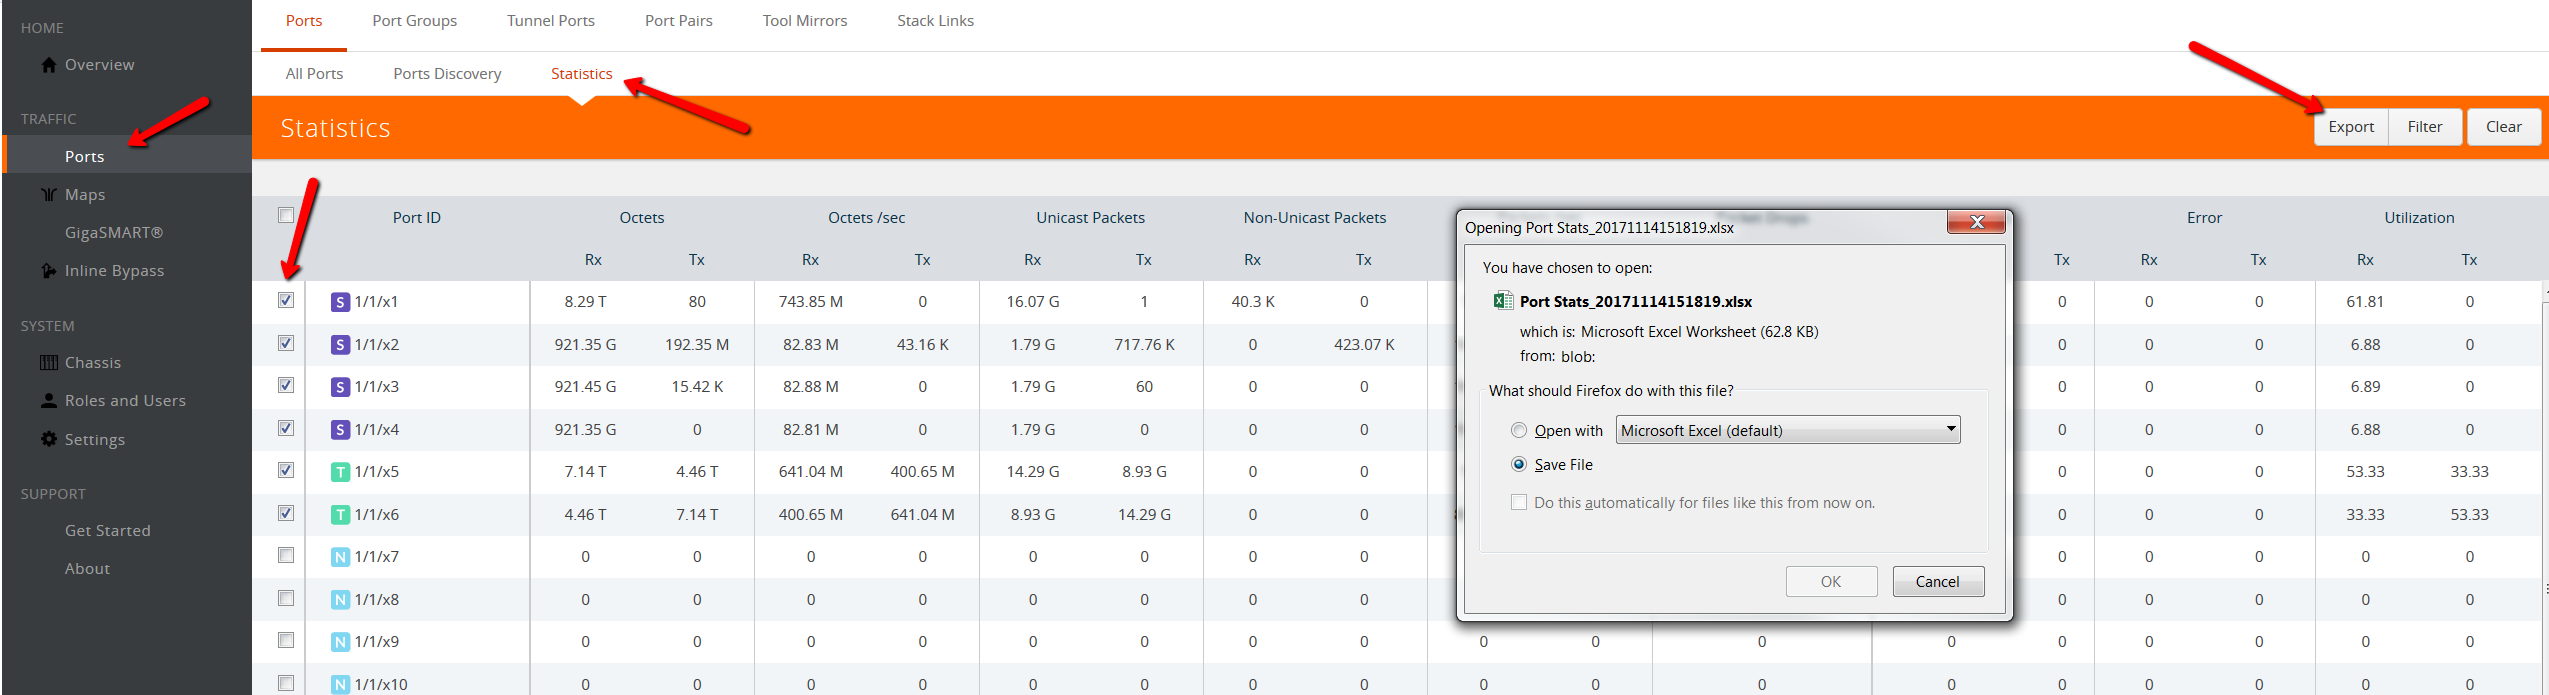Viewport: 2549px width, 695px height.
Task: Click the Export button
Action: pyautogui.click(x=2350, y=127)
